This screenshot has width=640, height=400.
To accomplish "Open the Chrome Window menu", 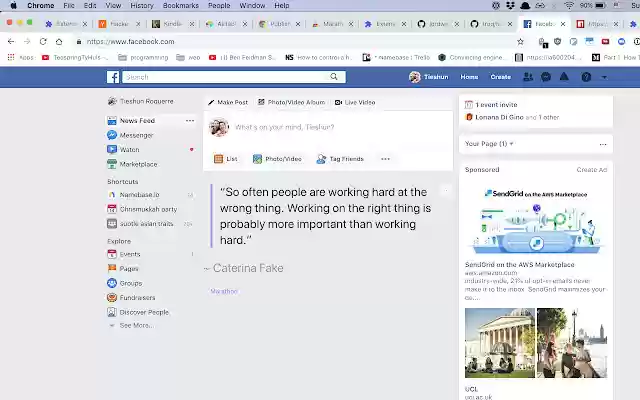I will point(252,6).
